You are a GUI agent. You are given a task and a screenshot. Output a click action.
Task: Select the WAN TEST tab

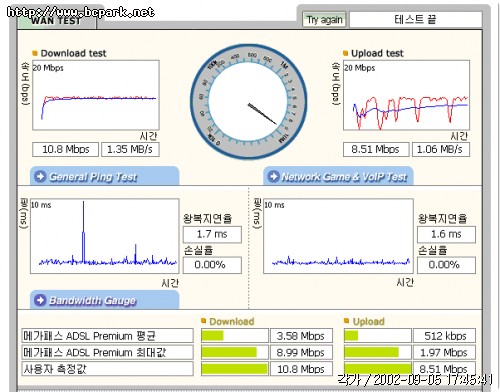tap(57, 21)
